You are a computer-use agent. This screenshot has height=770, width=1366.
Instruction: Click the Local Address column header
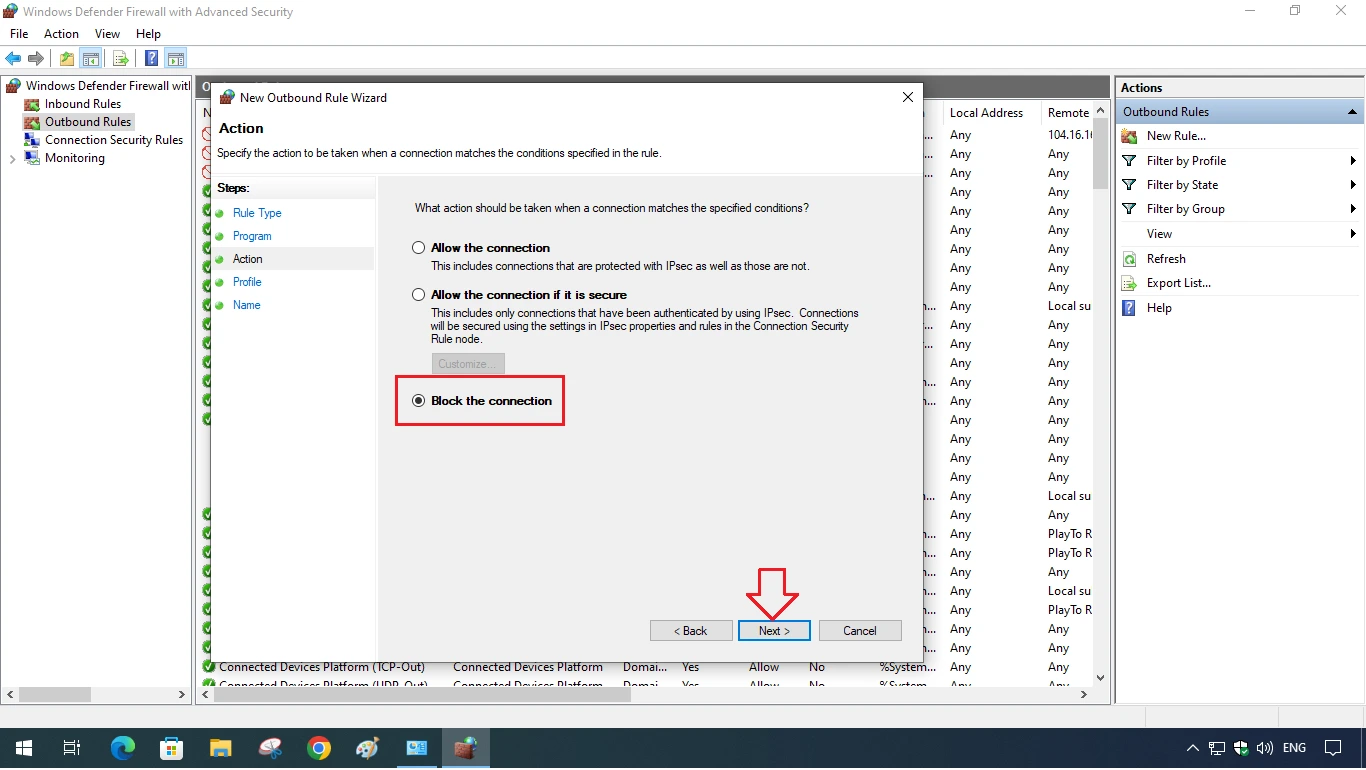986,113
